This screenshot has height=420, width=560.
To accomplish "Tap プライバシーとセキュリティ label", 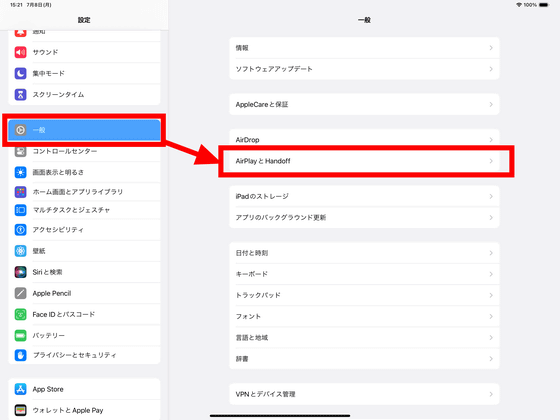I will click(74, 355).
